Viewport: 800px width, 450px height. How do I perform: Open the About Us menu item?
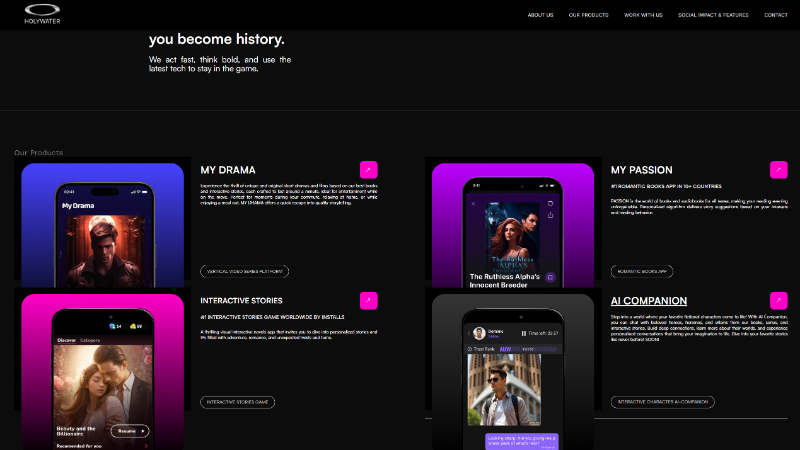point(540,15)
